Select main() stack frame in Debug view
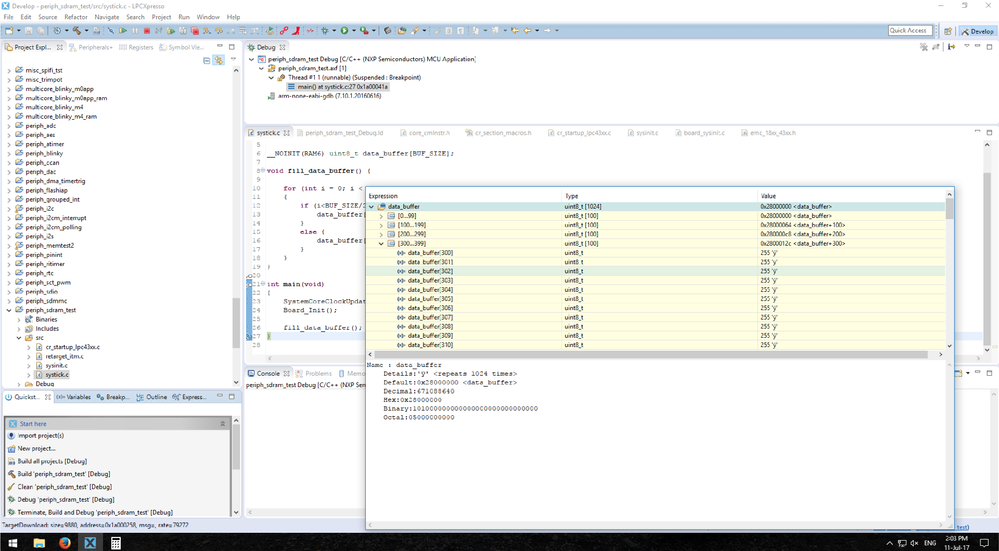 [x=342, y=87]
